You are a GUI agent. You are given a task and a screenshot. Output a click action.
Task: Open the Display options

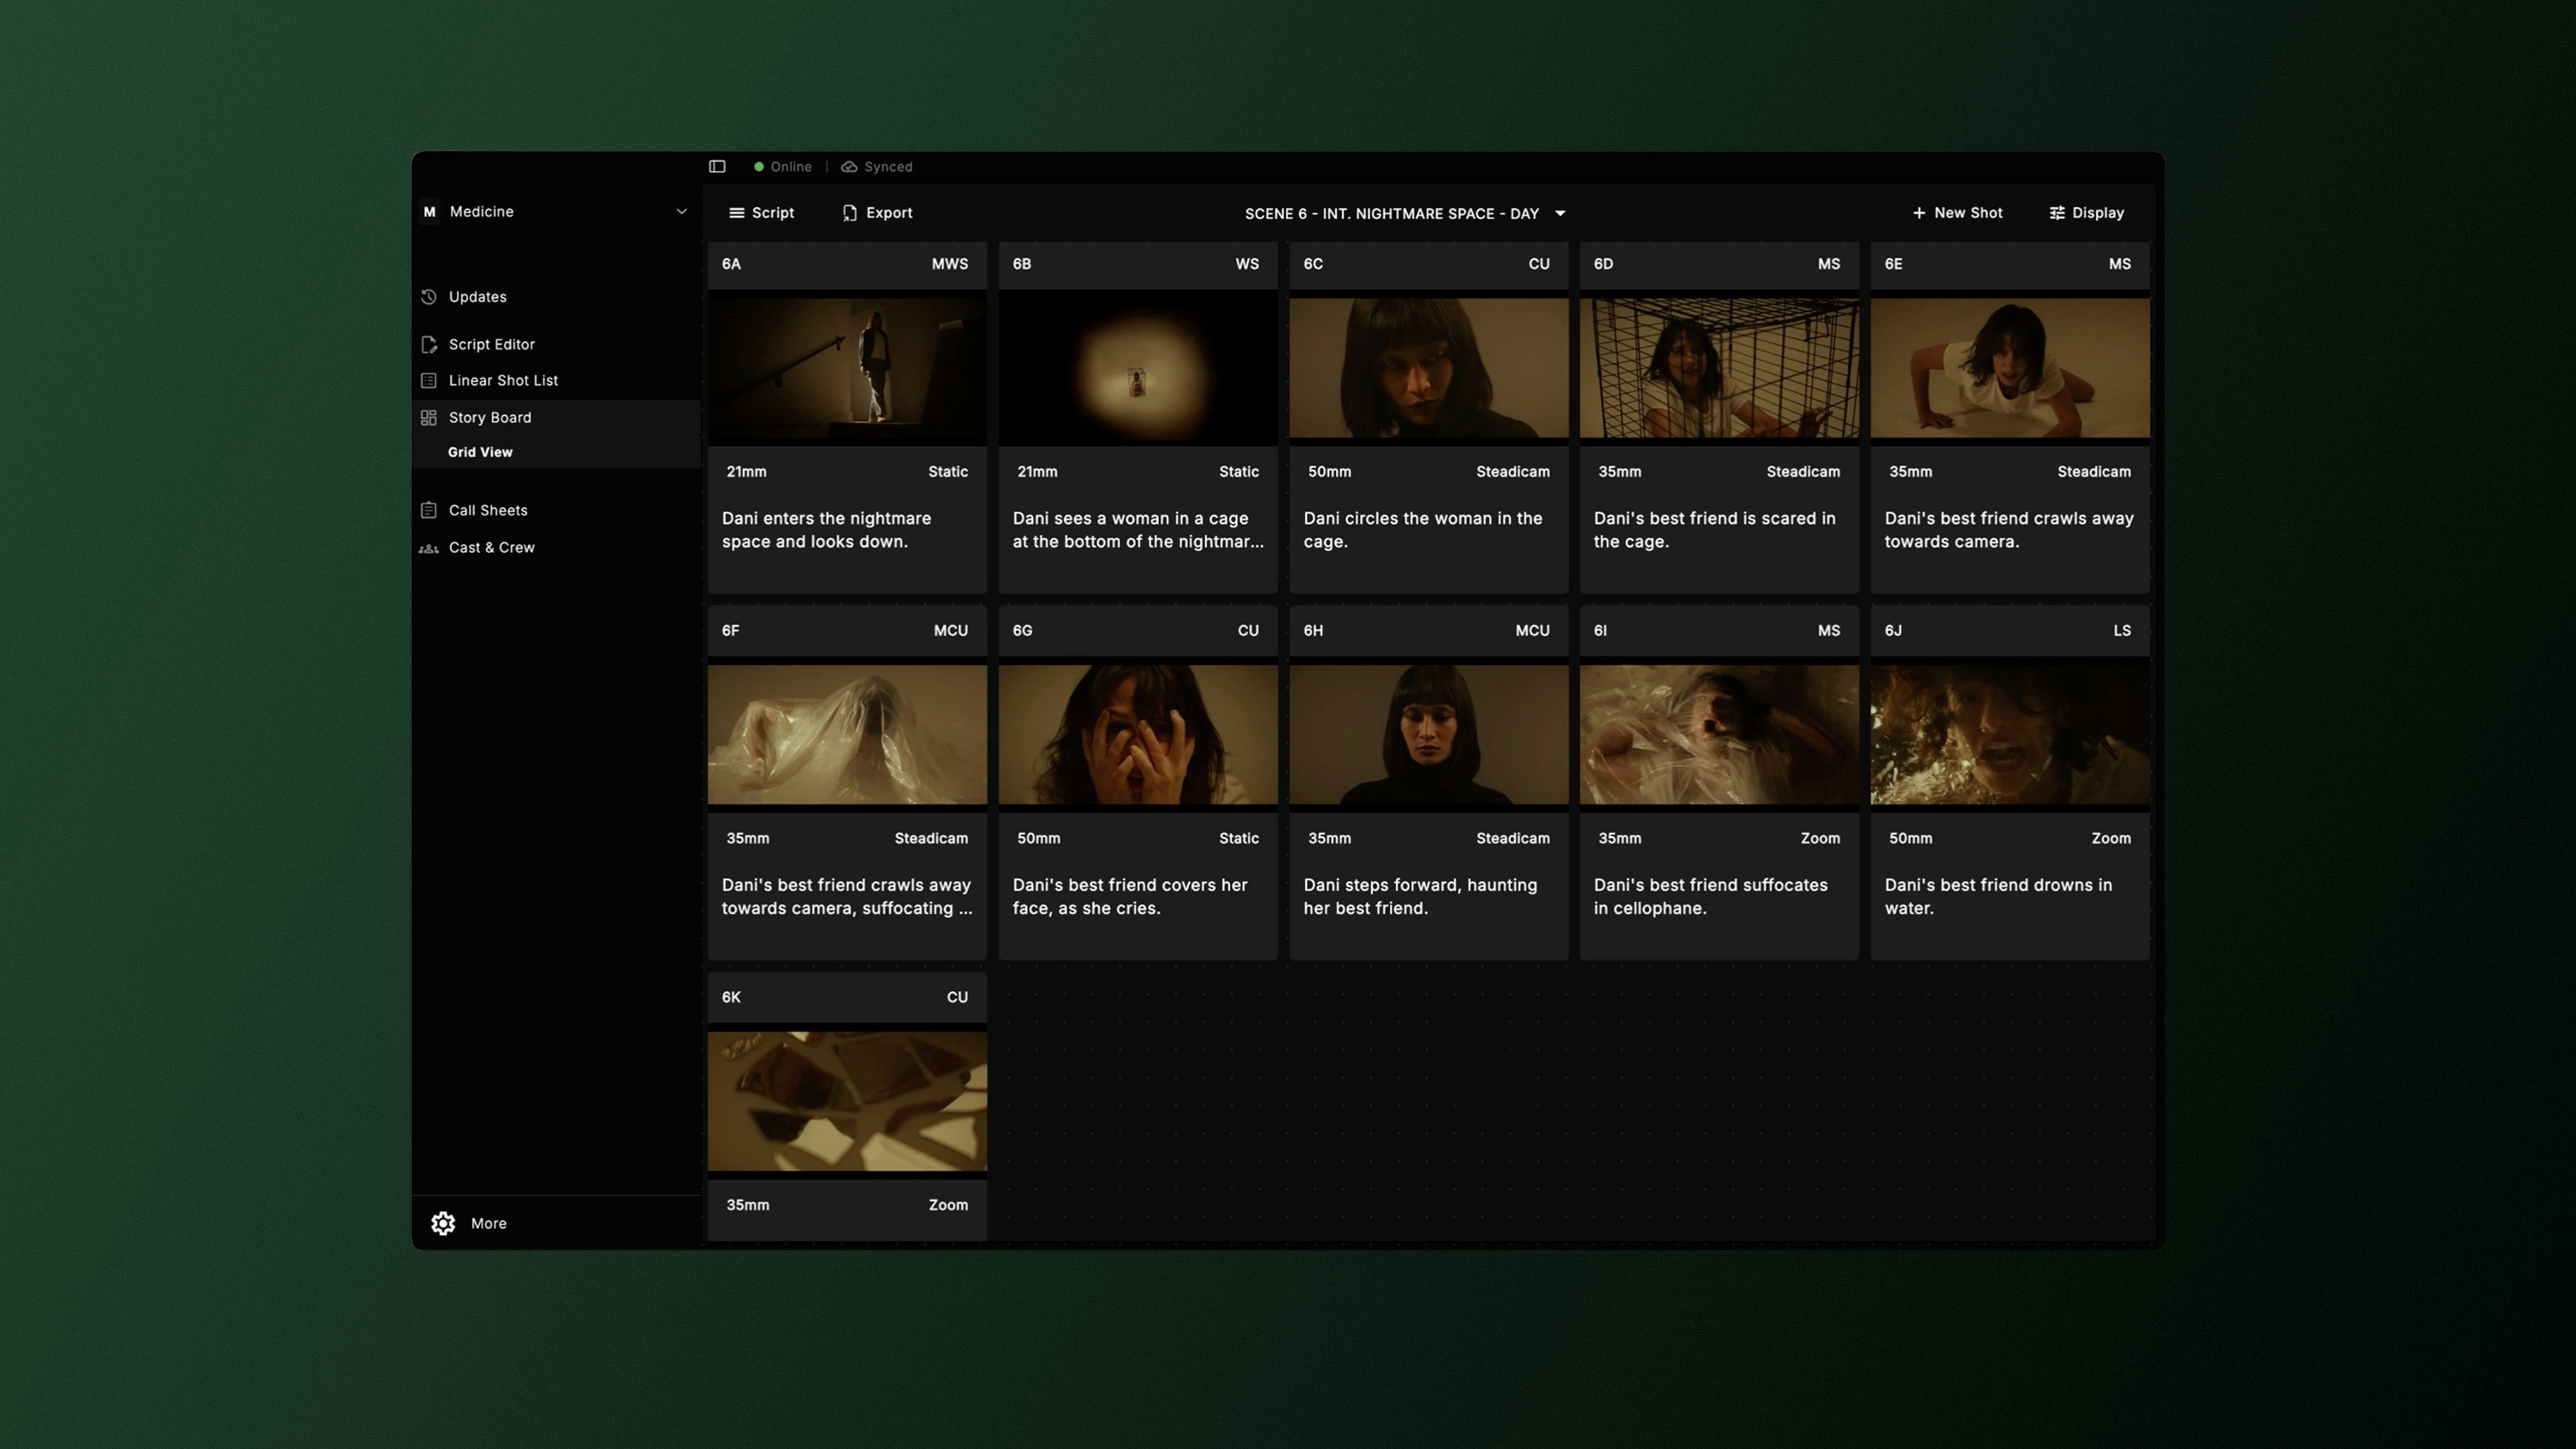(x=2086, y=213)
